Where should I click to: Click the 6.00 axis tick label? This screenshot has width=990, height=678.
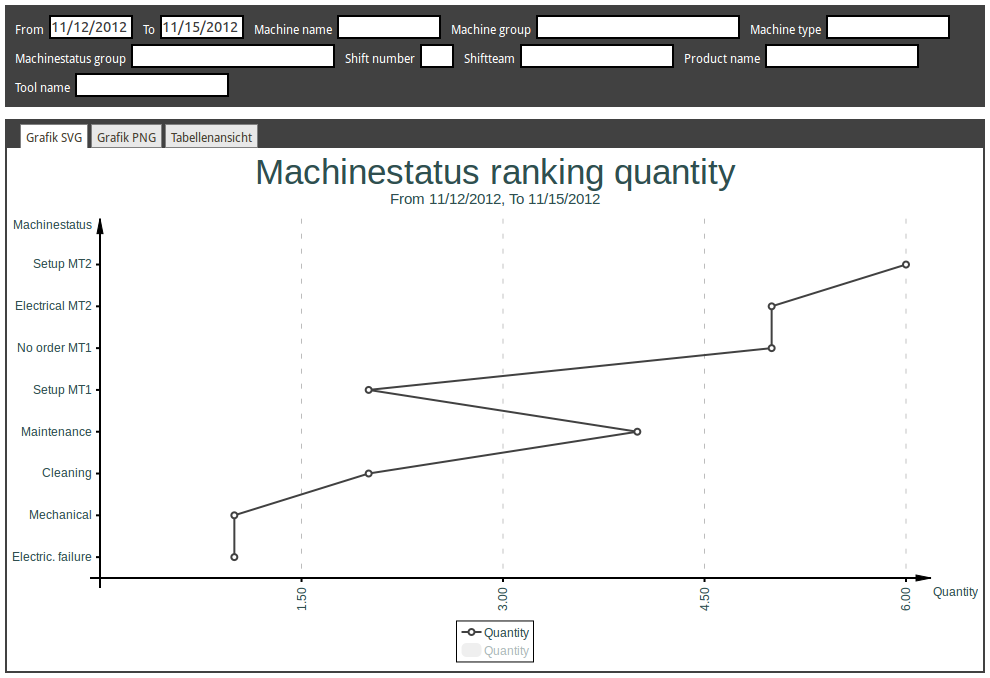pyautogui.click(x=906, y=598)
